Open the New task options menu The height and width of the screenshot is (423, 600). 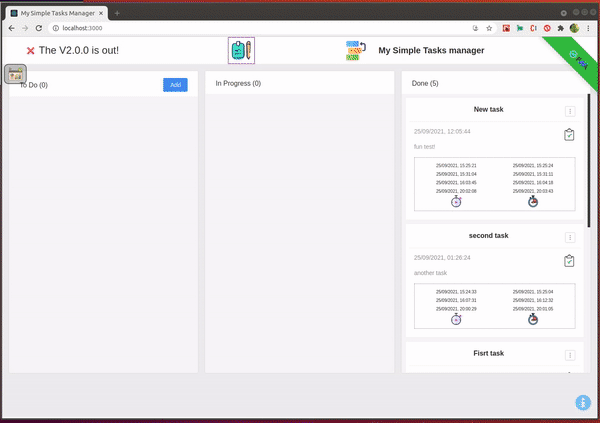(x=570, y=111)
